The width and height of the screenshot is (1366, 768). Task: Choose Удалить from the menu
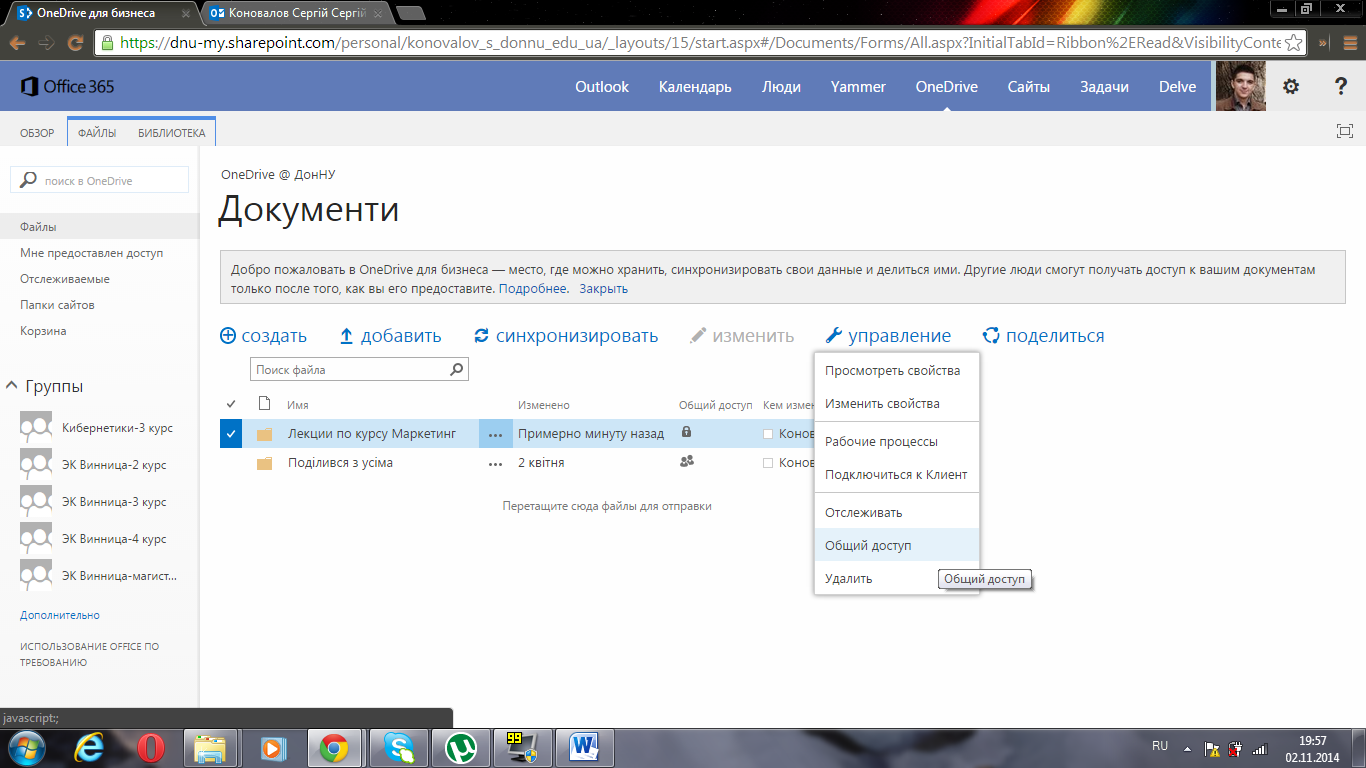897,579
